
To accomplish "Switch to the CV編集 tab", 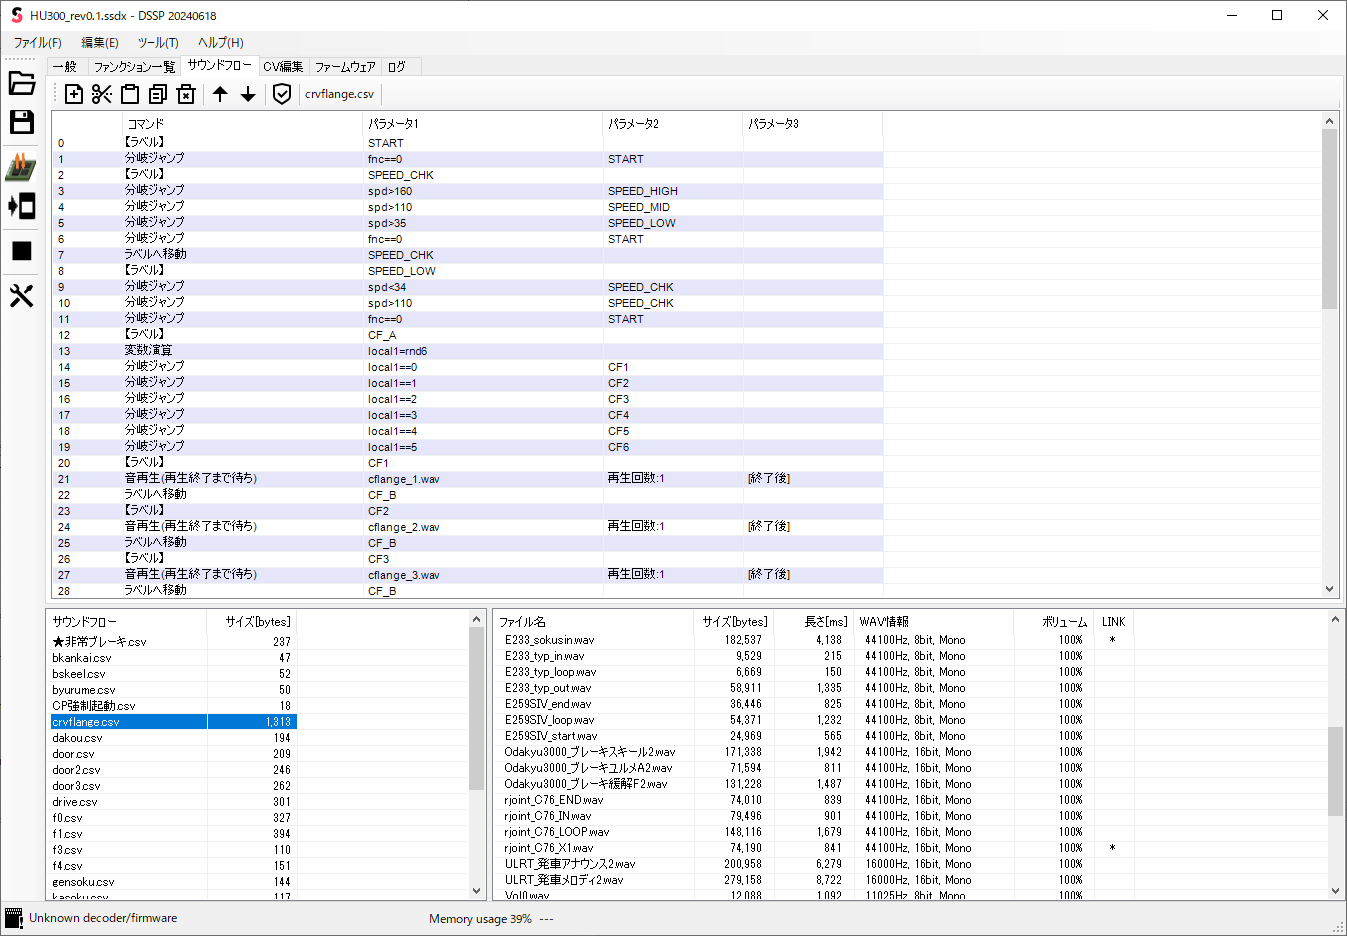I will coord(283,67).
